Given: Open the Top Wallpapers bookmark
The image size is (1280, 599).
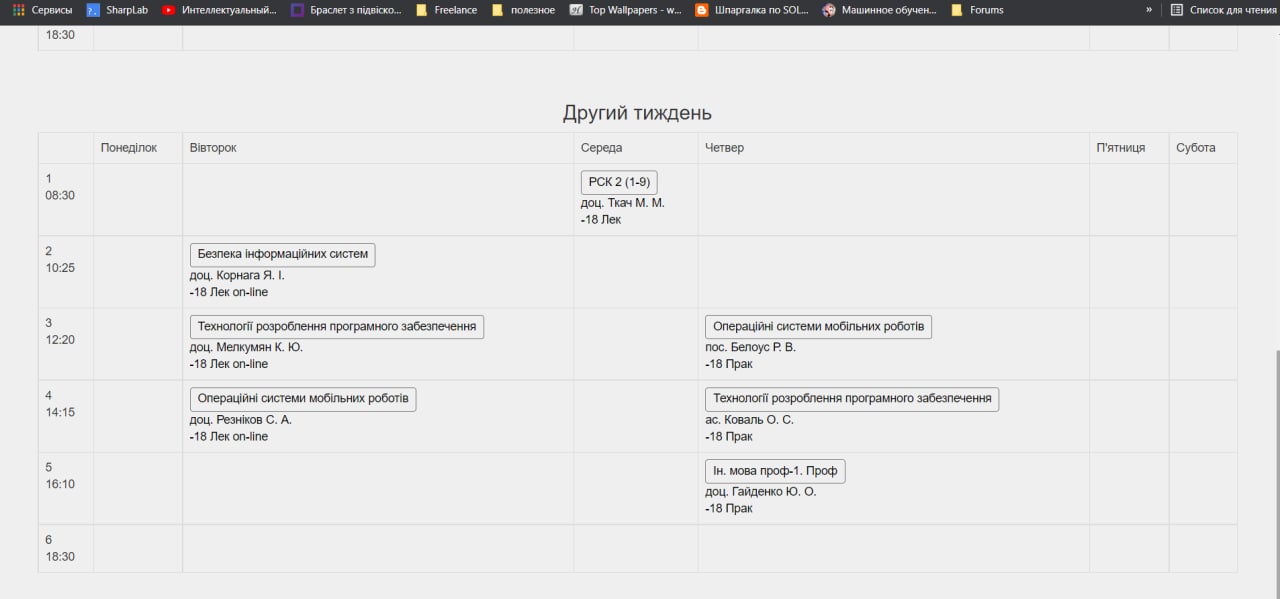Looking at the screenshot, I should pos(626,10).
